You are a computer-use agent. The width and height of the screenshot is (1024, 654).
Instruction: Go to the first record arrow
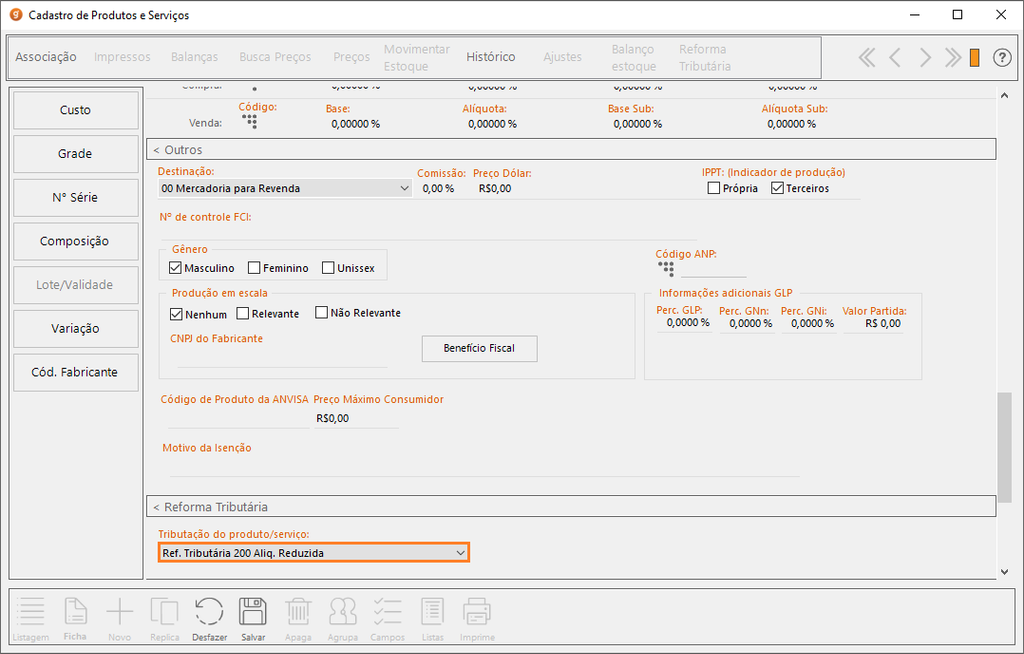pyautogui.click(x=867, y=57)
